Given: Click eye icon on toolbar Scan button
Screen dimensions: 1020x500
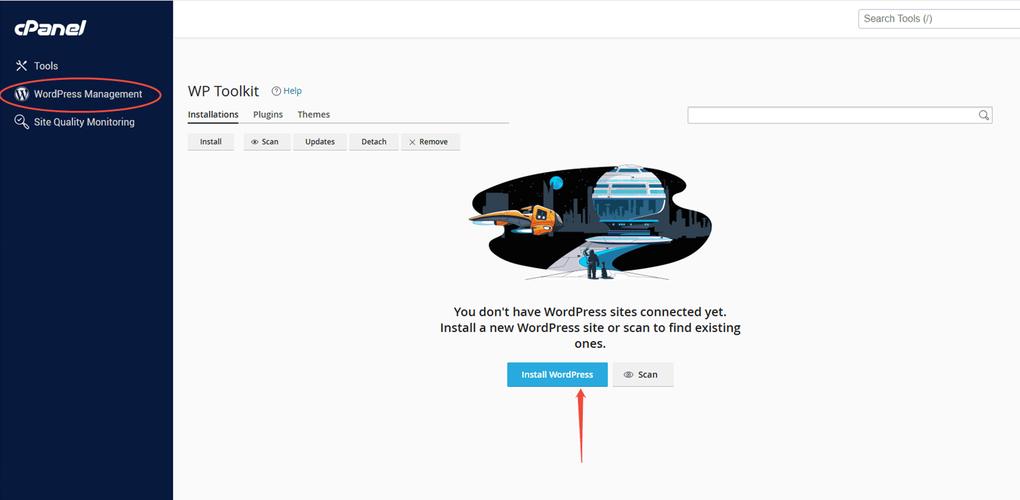Looking at the screenshot, I should [255, 142].
